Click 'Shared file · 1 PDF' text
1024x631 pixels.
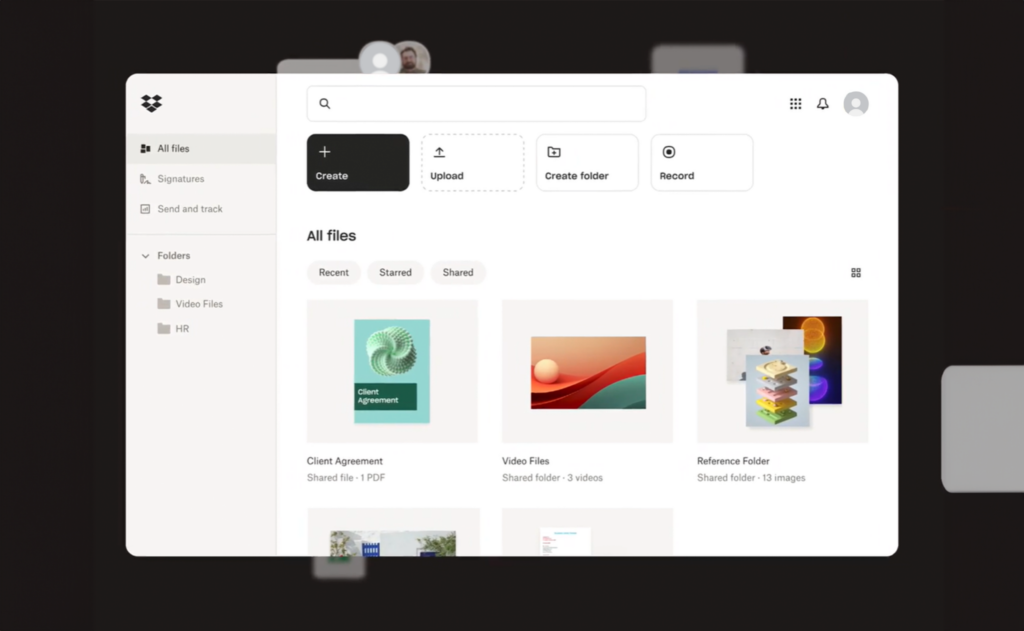click(x=346, y=477)
